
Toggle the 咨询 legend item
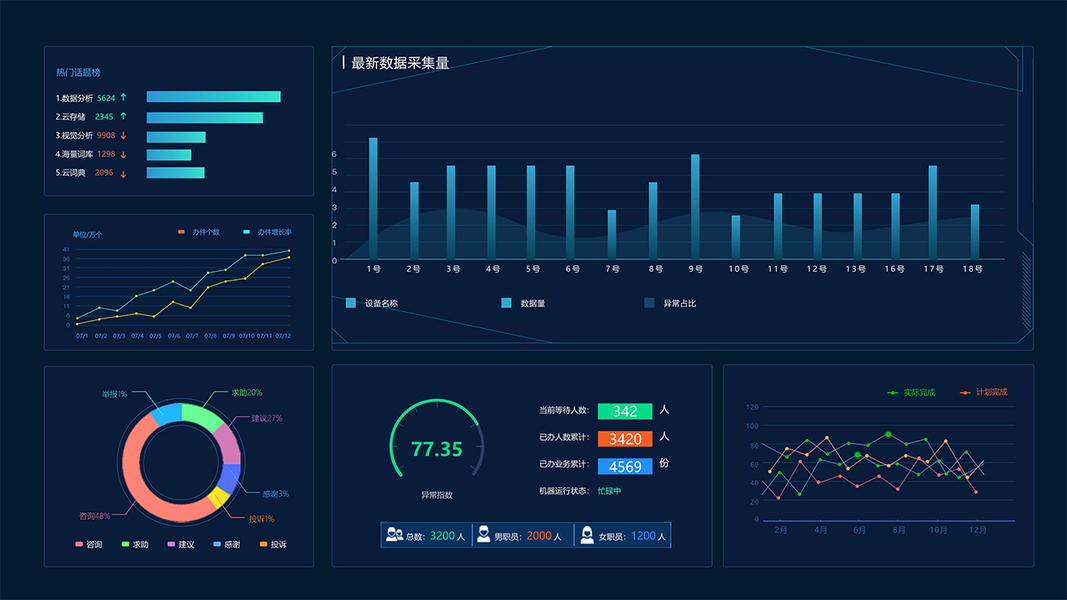click(x=88, y=544)
